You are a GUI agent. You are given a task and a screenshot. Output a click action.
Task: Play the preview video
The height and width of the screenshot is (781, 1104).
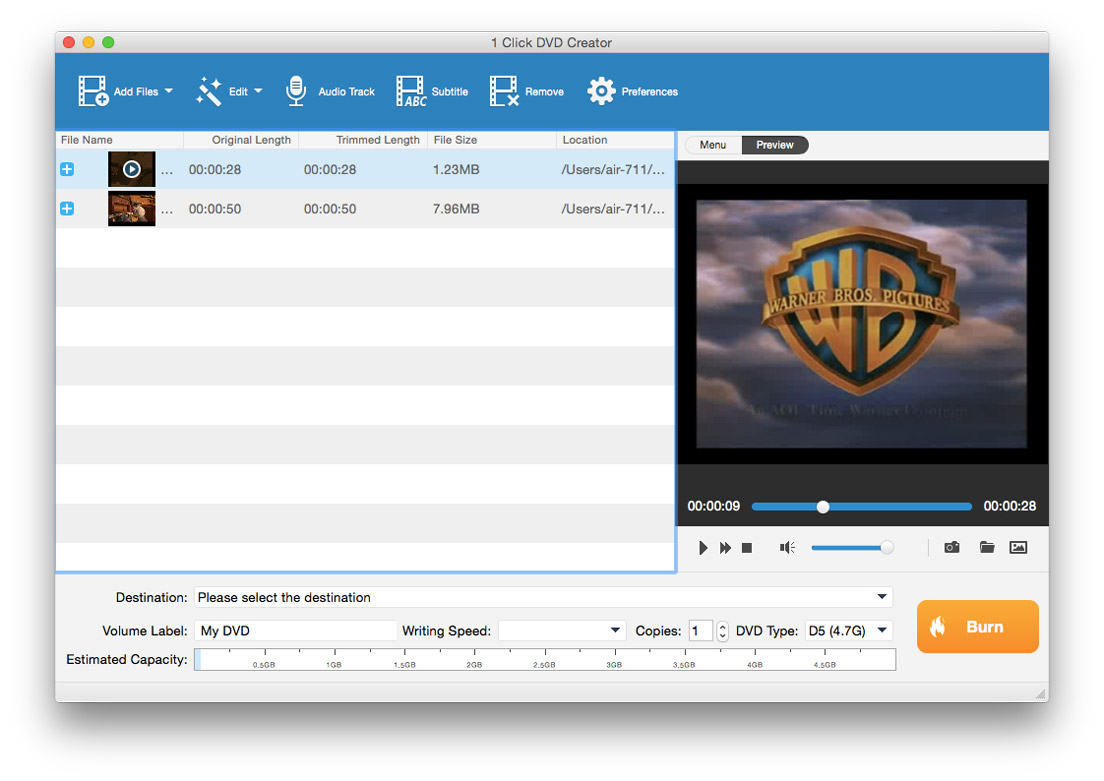(703, 547)
